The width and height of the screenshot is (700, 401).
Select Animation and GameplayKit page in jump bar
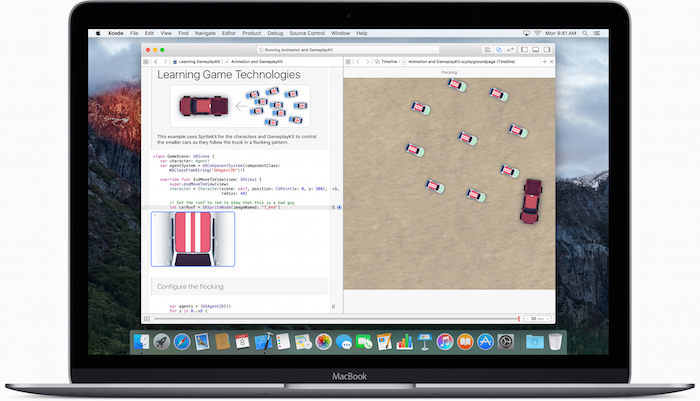(x=254, y=62)
